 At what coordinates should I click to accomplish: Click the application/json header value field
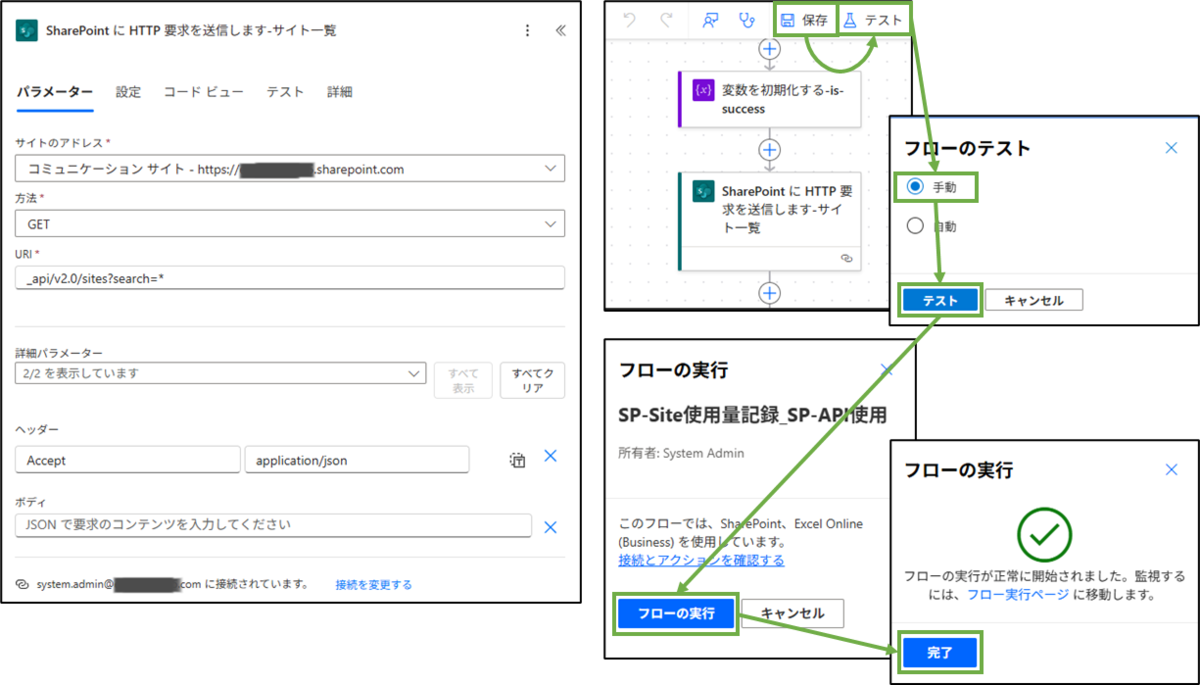coord(357,460)
